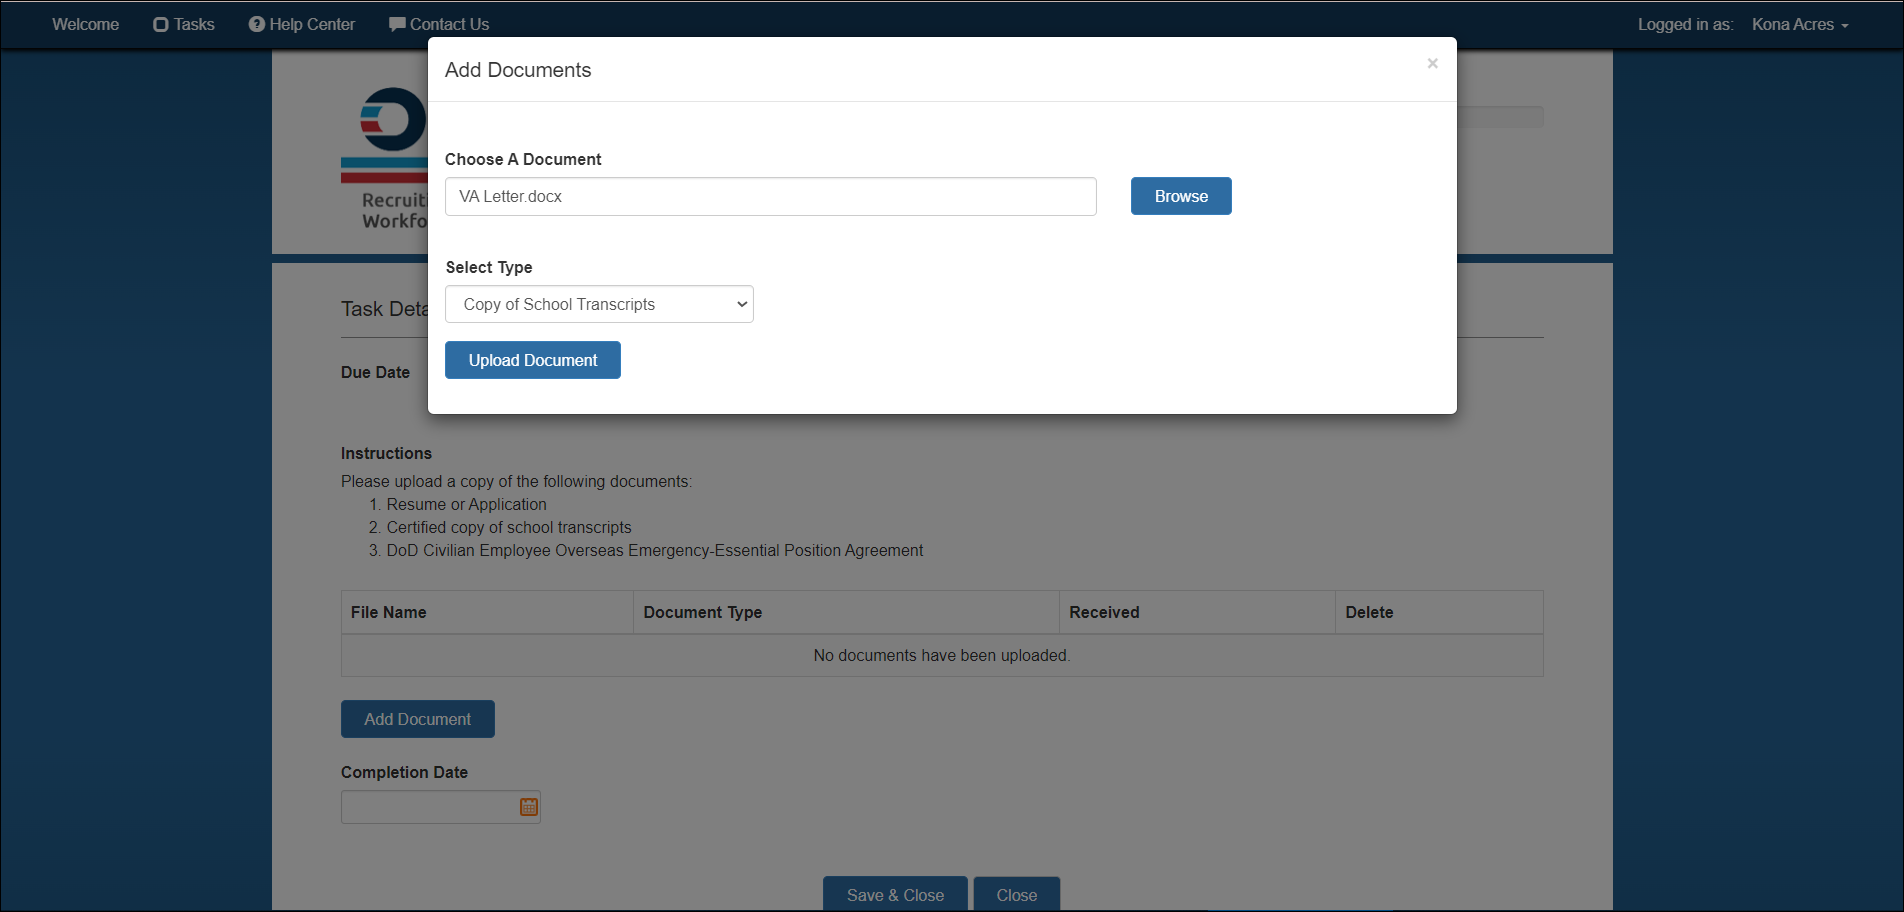Image resolution: width=1904 pixels, height=912 pixels.
Task: Click the Save & Close button
Action: pos(895,894)
